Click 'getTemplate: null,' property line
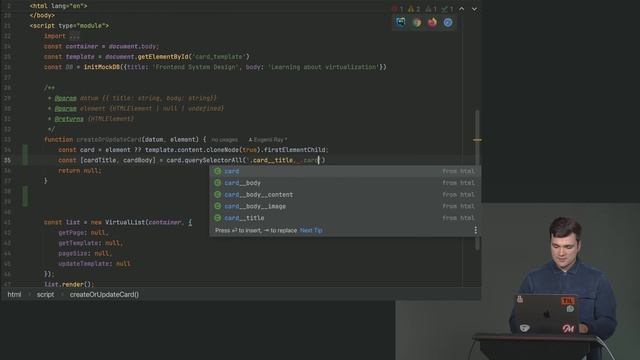640x360 pixels. (x=91, y=243)
